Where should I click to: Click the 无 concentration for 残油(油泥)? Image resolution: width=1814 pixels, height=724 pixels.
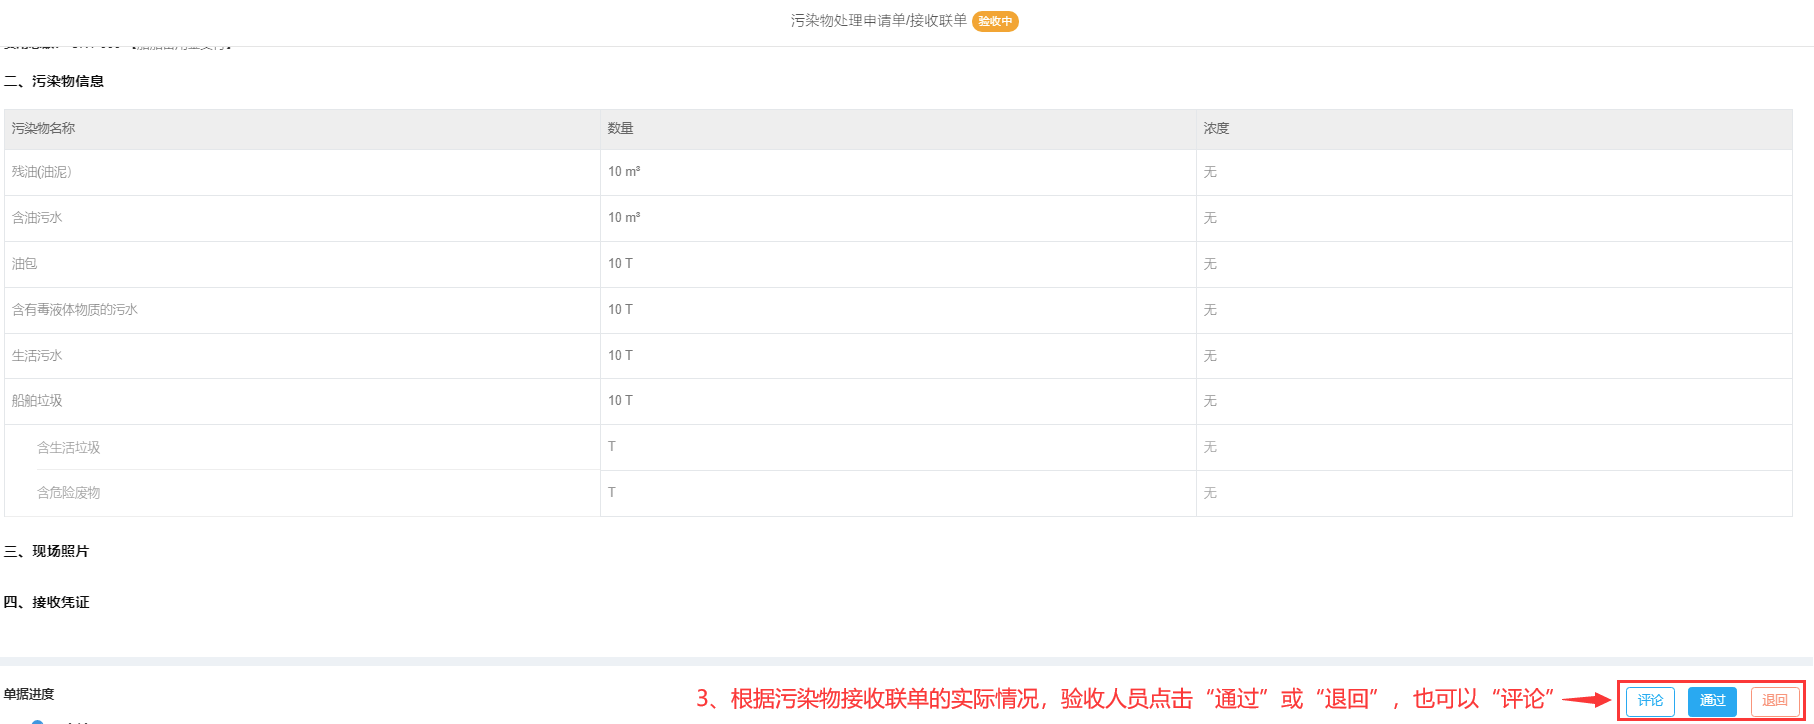point(1210,172)
